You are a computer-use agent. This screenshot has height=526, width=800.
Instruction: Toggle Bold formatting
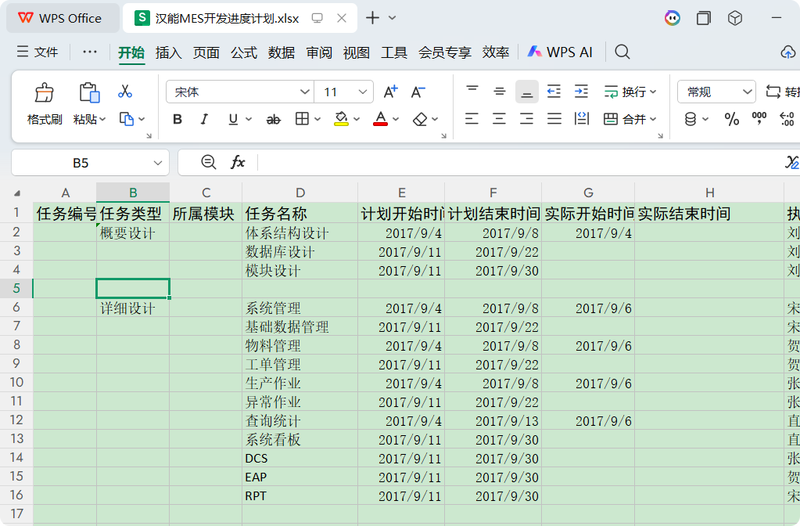pos(178,119)
